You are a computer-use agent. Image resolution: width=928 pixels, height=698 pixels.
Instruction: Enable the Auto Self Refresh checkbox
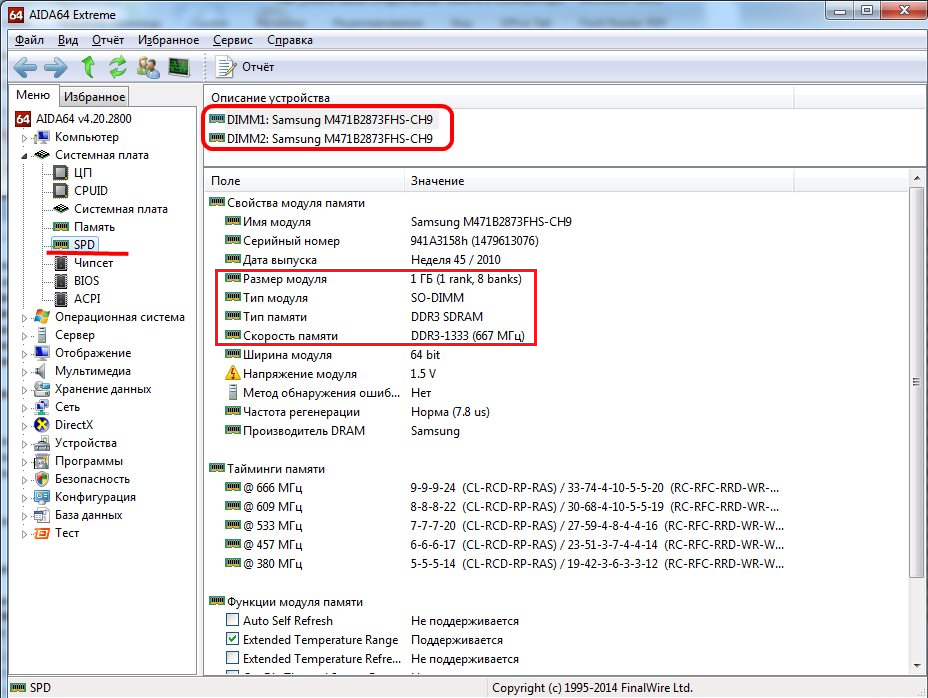click(232, 621)
